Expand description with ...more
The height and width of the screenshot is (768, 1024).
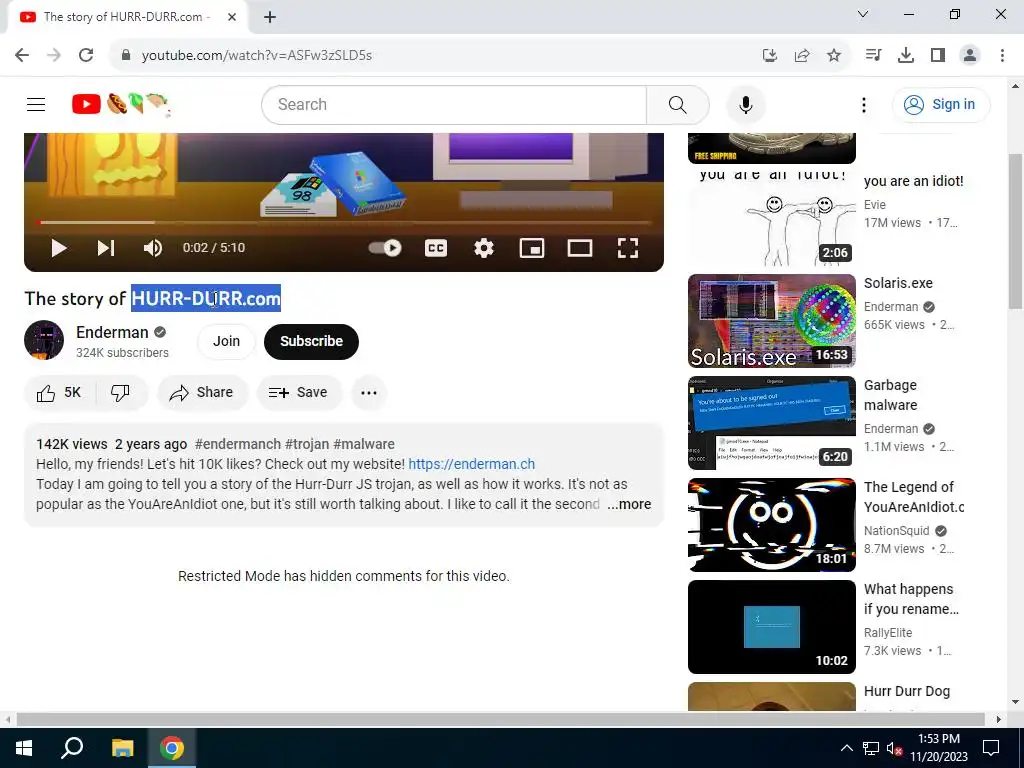(x=629, y=504)
